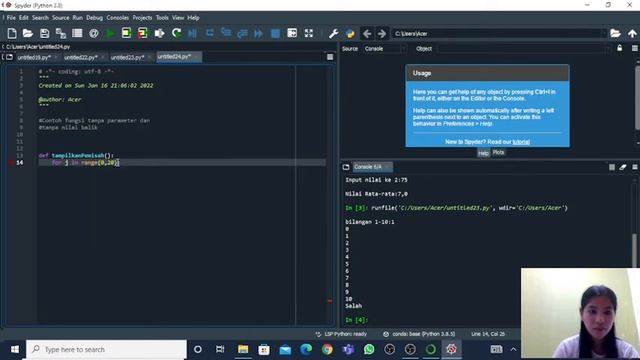Screen dimensions: 640x360
Task: Open the Run menu
Action: click(78, 18)
